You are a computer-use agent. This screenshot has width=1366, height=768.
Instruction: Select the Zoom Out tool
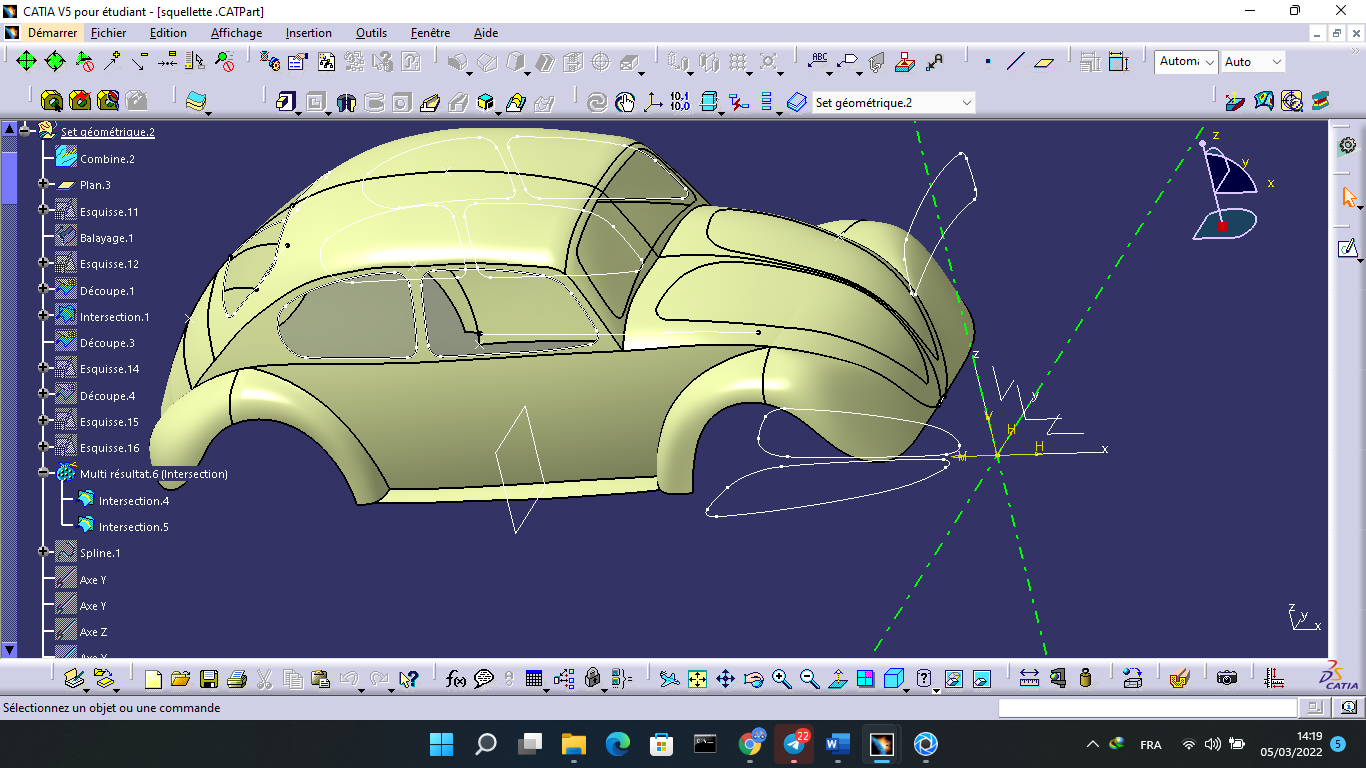click(x=809, y=678)
